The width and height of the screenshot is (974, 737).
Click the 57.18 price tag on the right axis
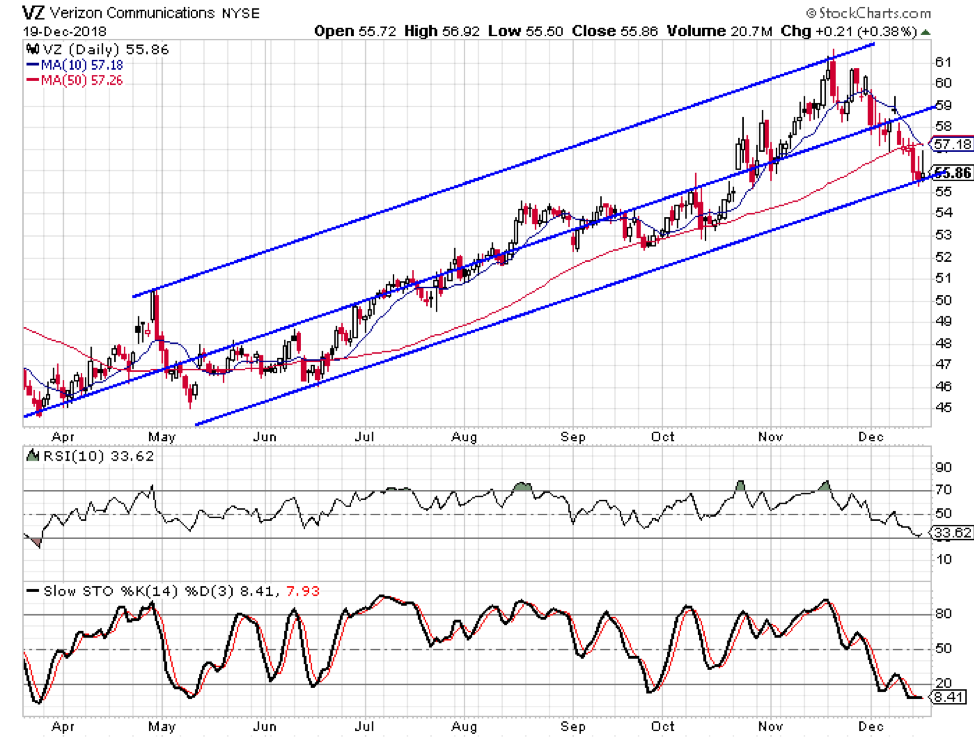[952, 144]
